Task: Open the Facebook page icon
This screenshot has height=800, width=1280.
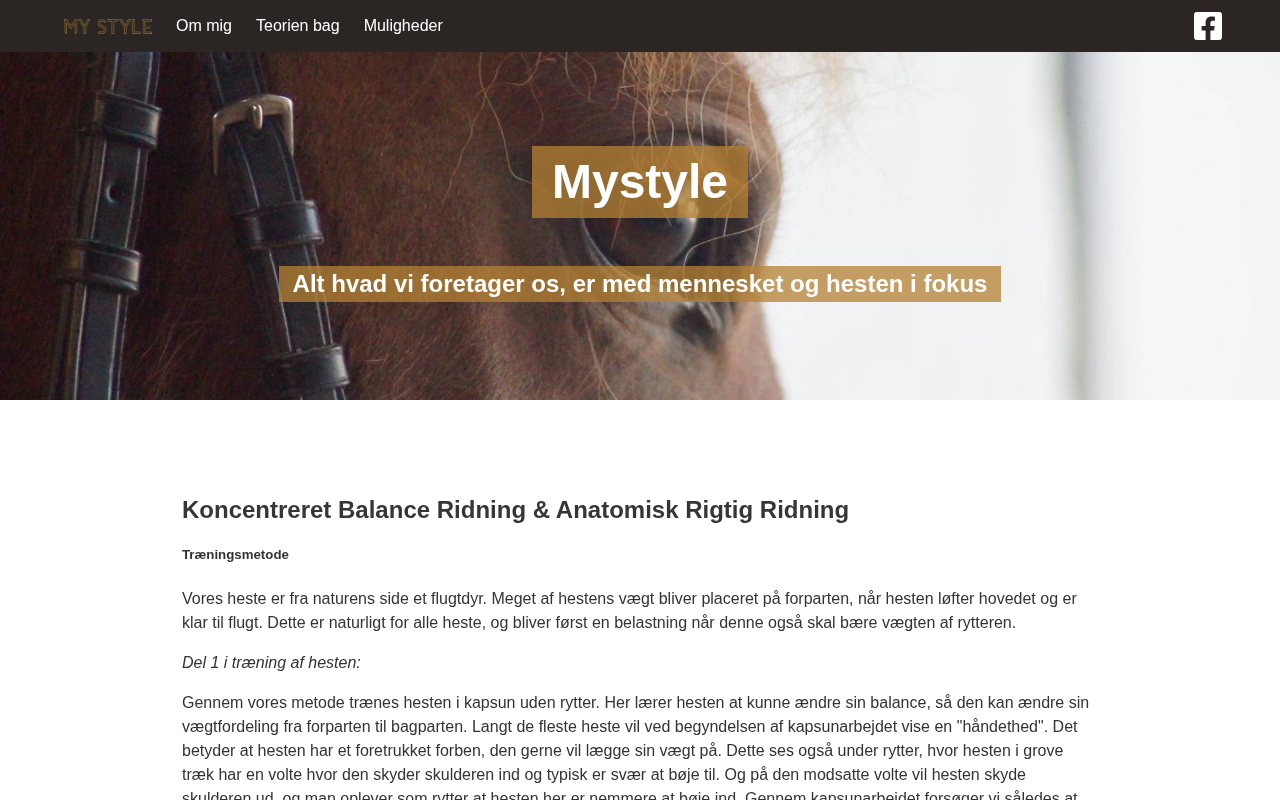Action: (1208, 26)
